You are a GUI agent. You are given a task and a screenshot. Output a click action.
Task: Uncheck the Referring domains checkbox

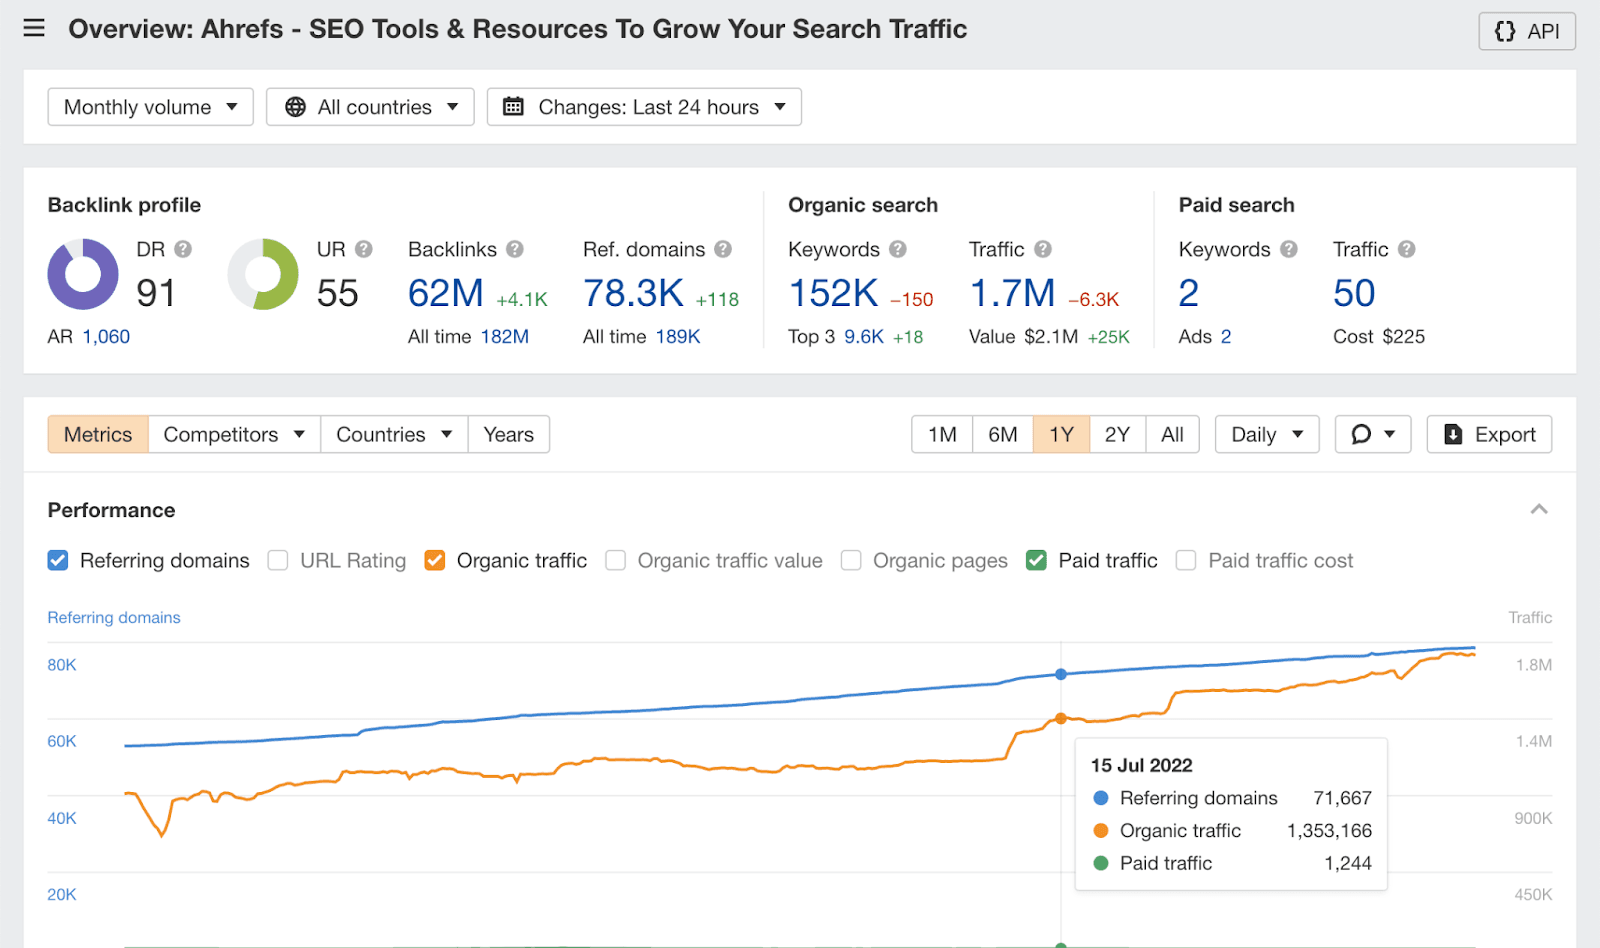pyautogui.click(x=58, y=561)
